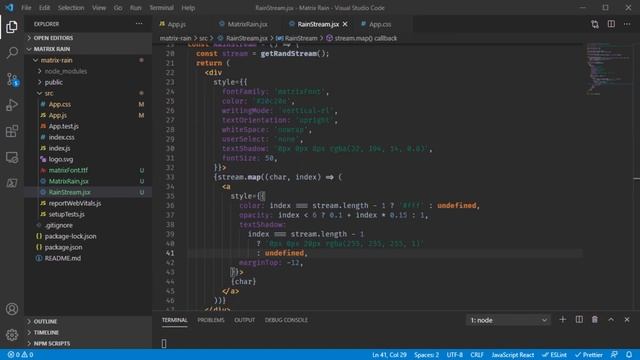640x360 pixels.
Task: Split the terminal panel
Action: coord(579,320)
